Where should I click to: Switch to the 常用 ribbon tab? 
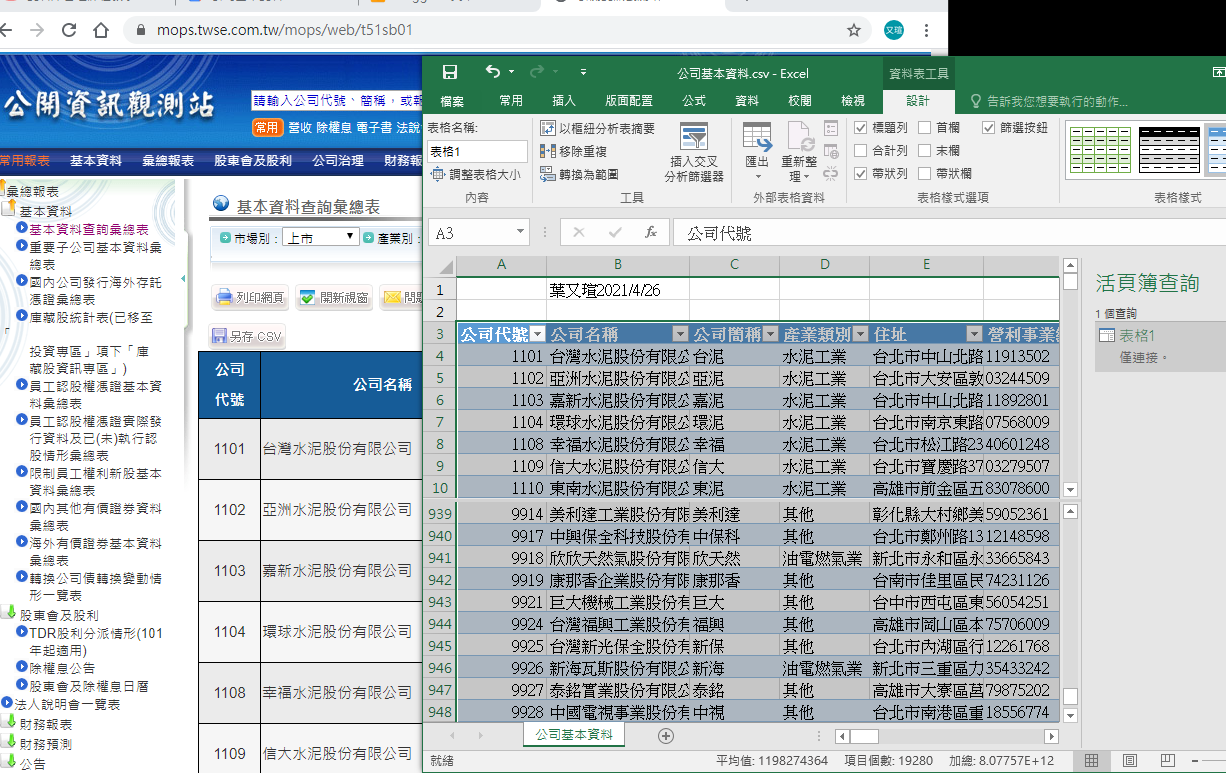511,101
